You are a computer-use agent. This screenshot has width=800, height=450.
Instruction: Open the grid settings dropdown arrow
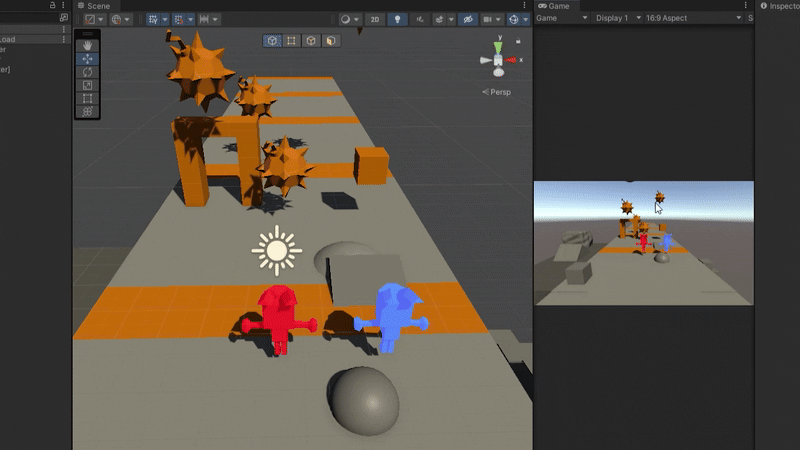[x=164, y=19]
